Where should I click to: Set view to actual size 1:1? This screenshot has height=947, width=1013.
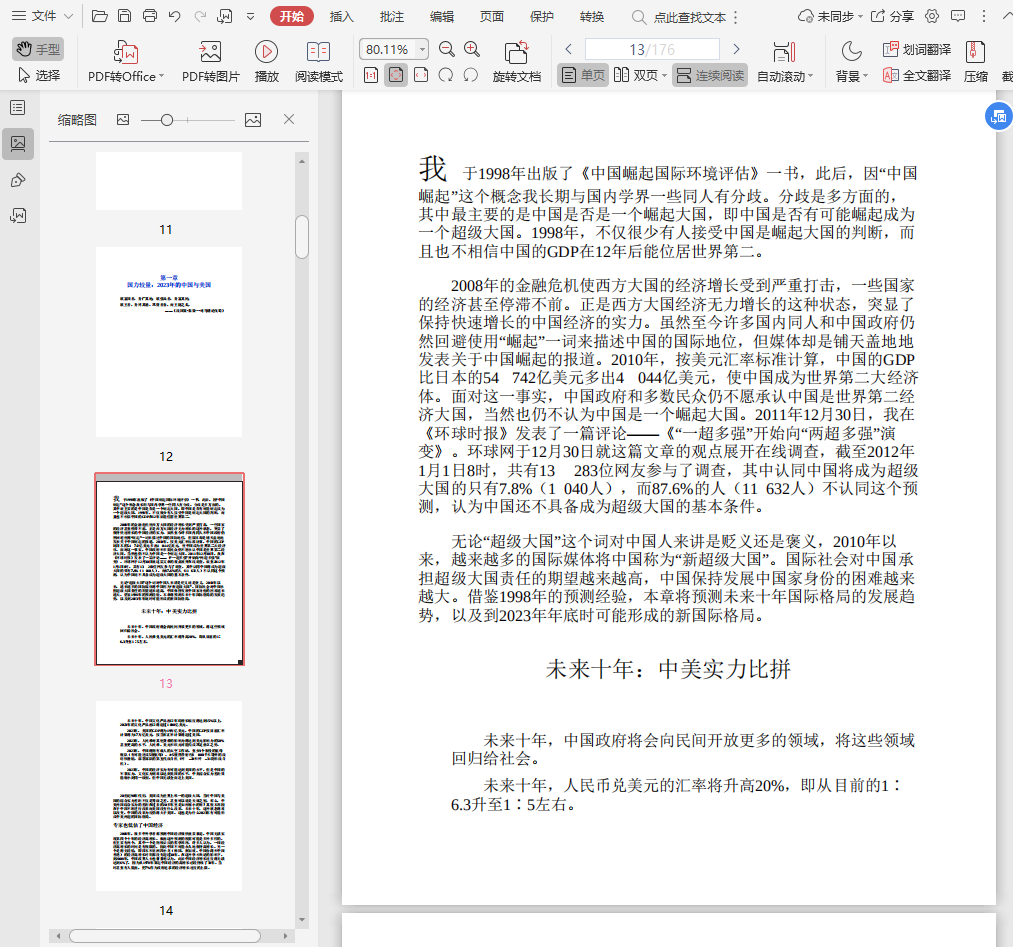click(x=371, y=76)
